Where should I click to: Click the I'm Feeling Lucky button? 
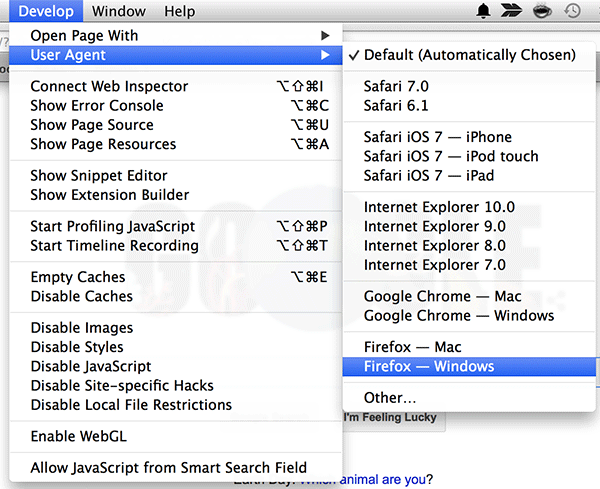[392, 417]
